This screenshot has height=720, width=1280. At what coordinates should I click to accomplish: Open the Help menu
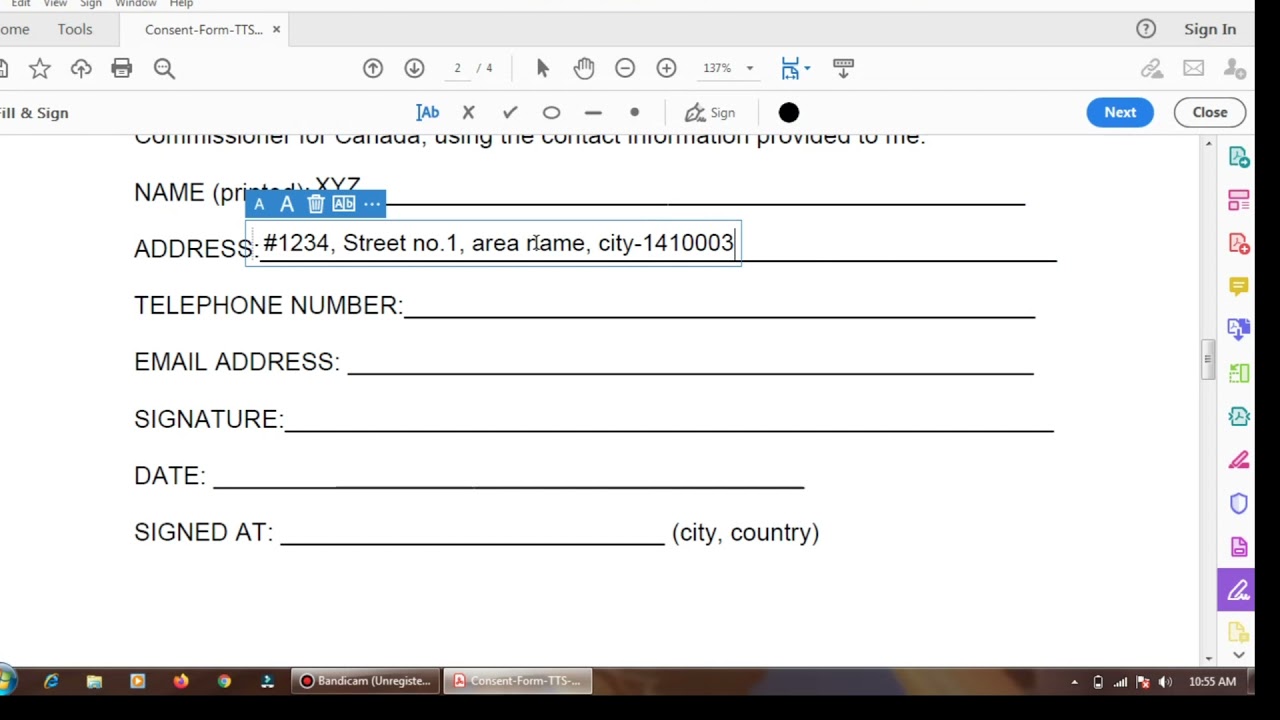[x=181, y=4]
